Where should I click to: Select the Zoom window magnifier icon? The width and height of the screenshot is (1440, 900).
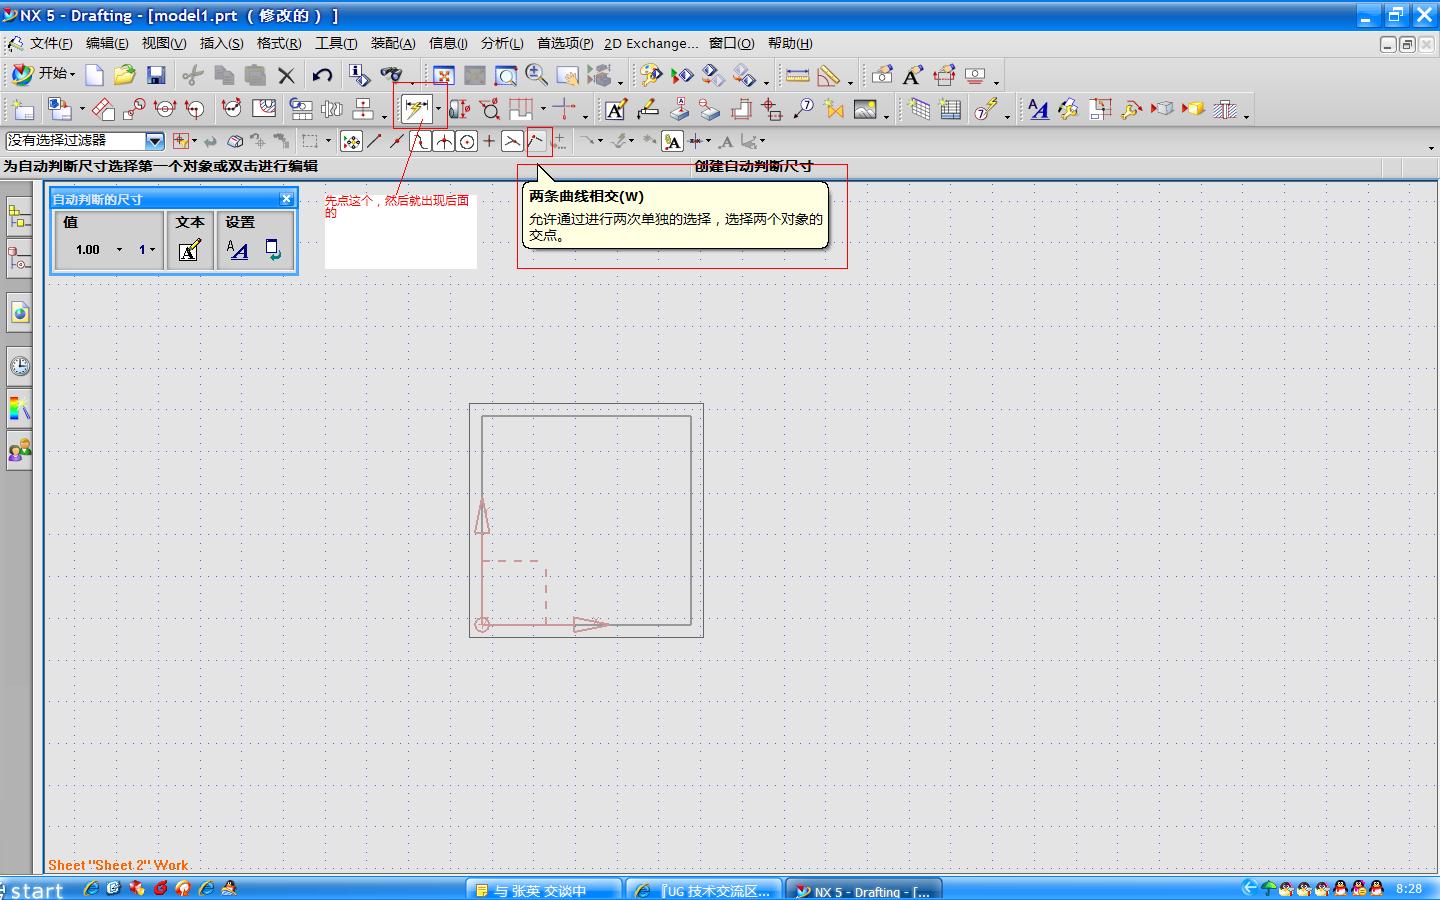coord(506,75)
